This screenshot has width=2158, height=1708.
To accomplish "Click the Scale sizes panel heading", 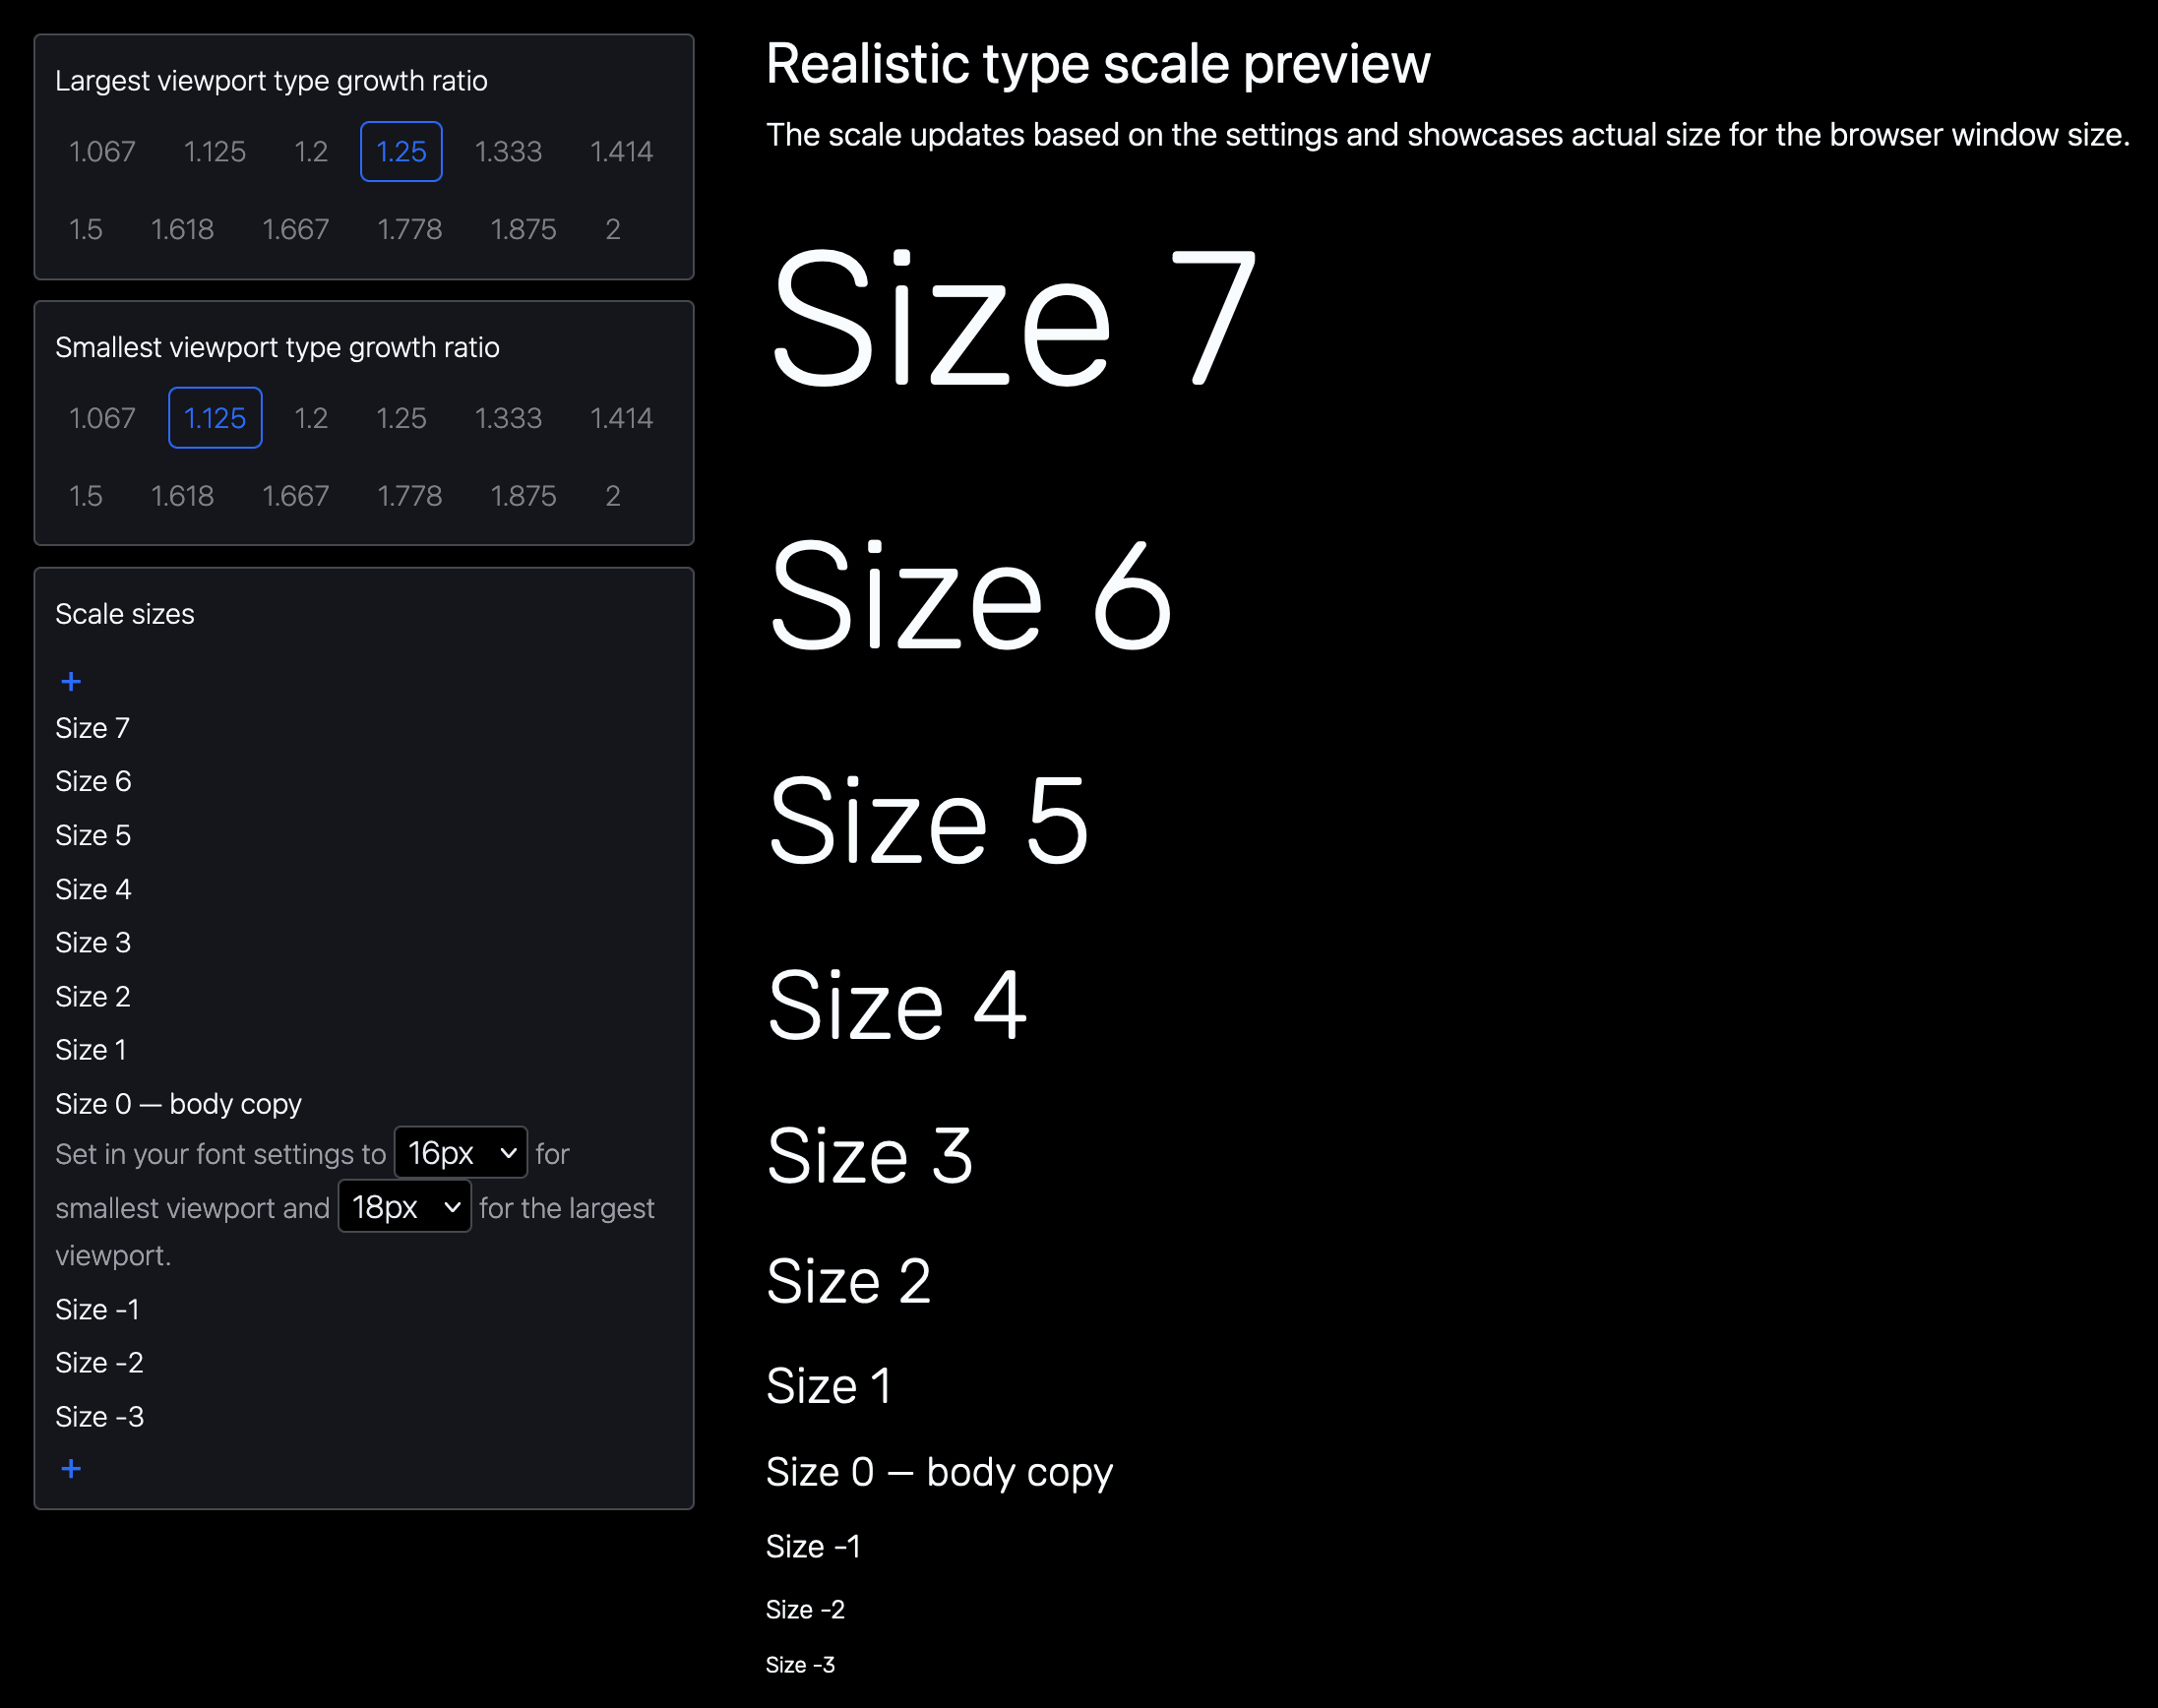I will tap(125, 614).
